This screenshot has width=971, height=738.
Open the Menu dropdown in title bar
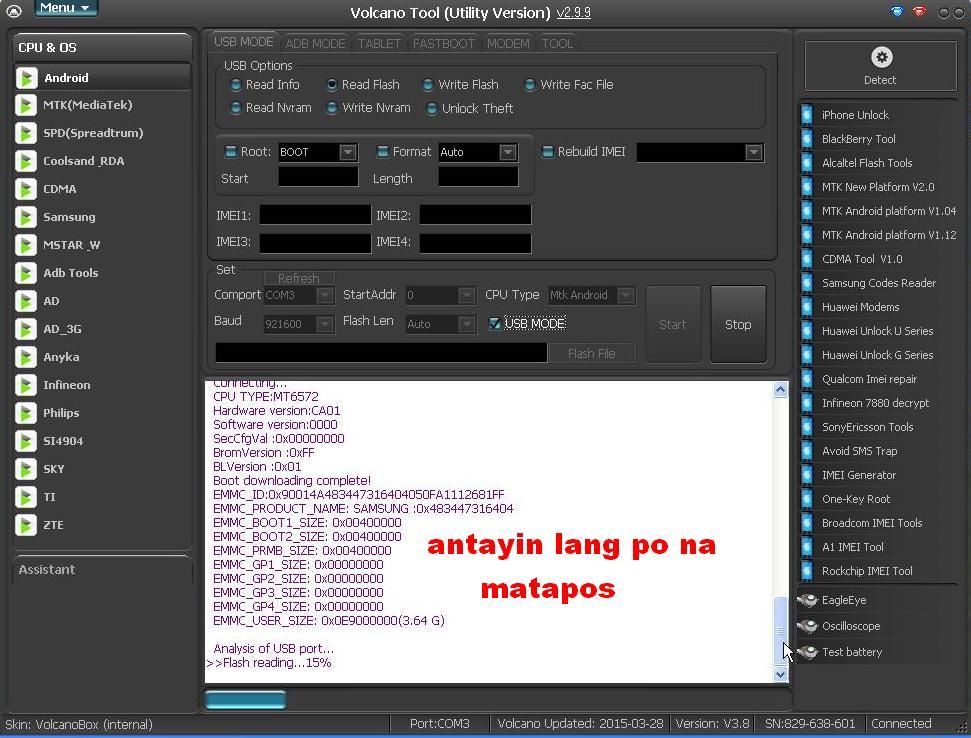[x=65, y=8]
